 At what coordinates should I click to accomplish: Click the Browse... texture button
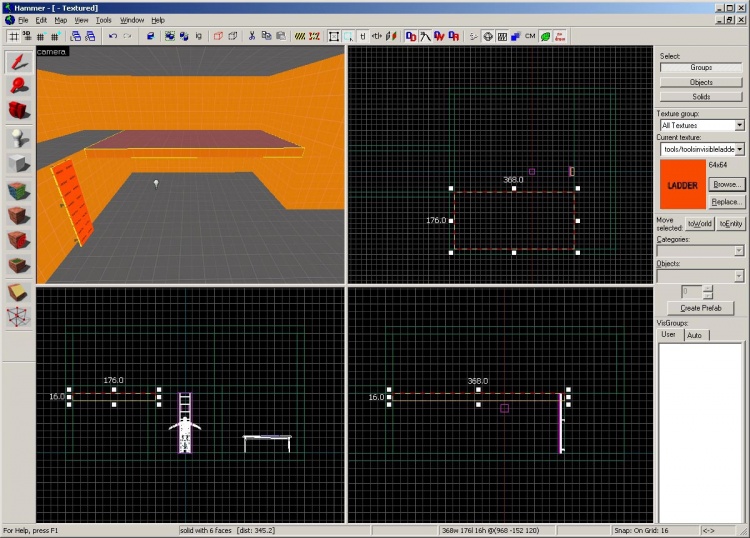pyautogui.click(x=727, y=185)
